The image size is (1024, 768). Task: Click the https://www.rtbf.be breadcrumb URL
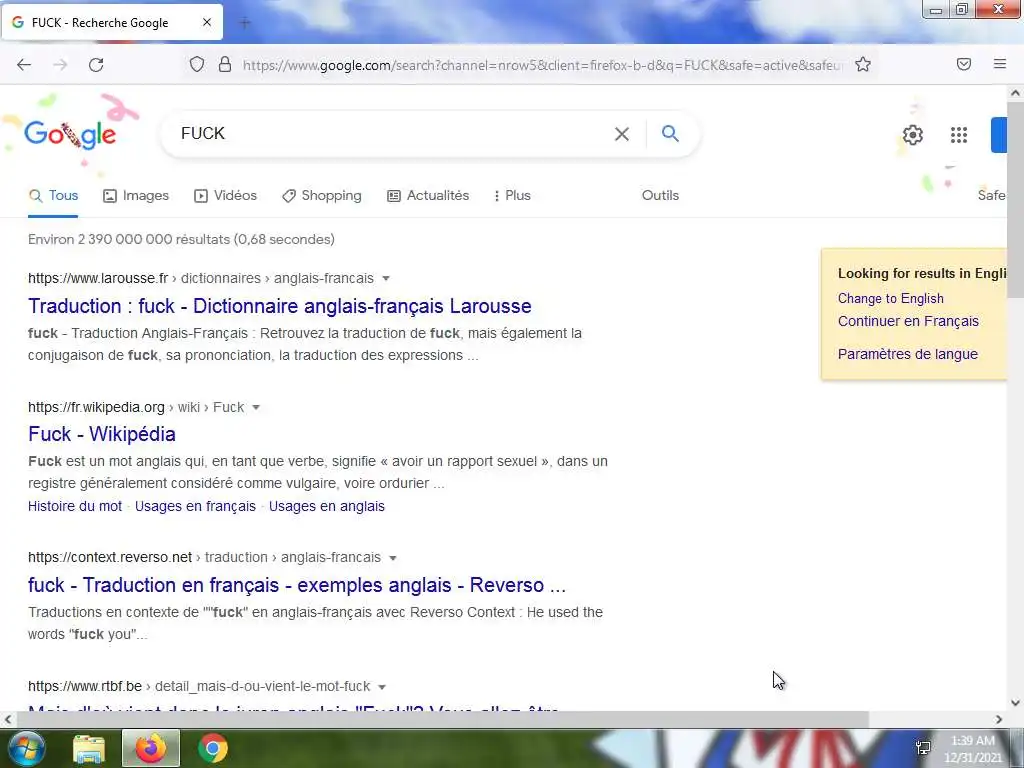pos(85,686)
